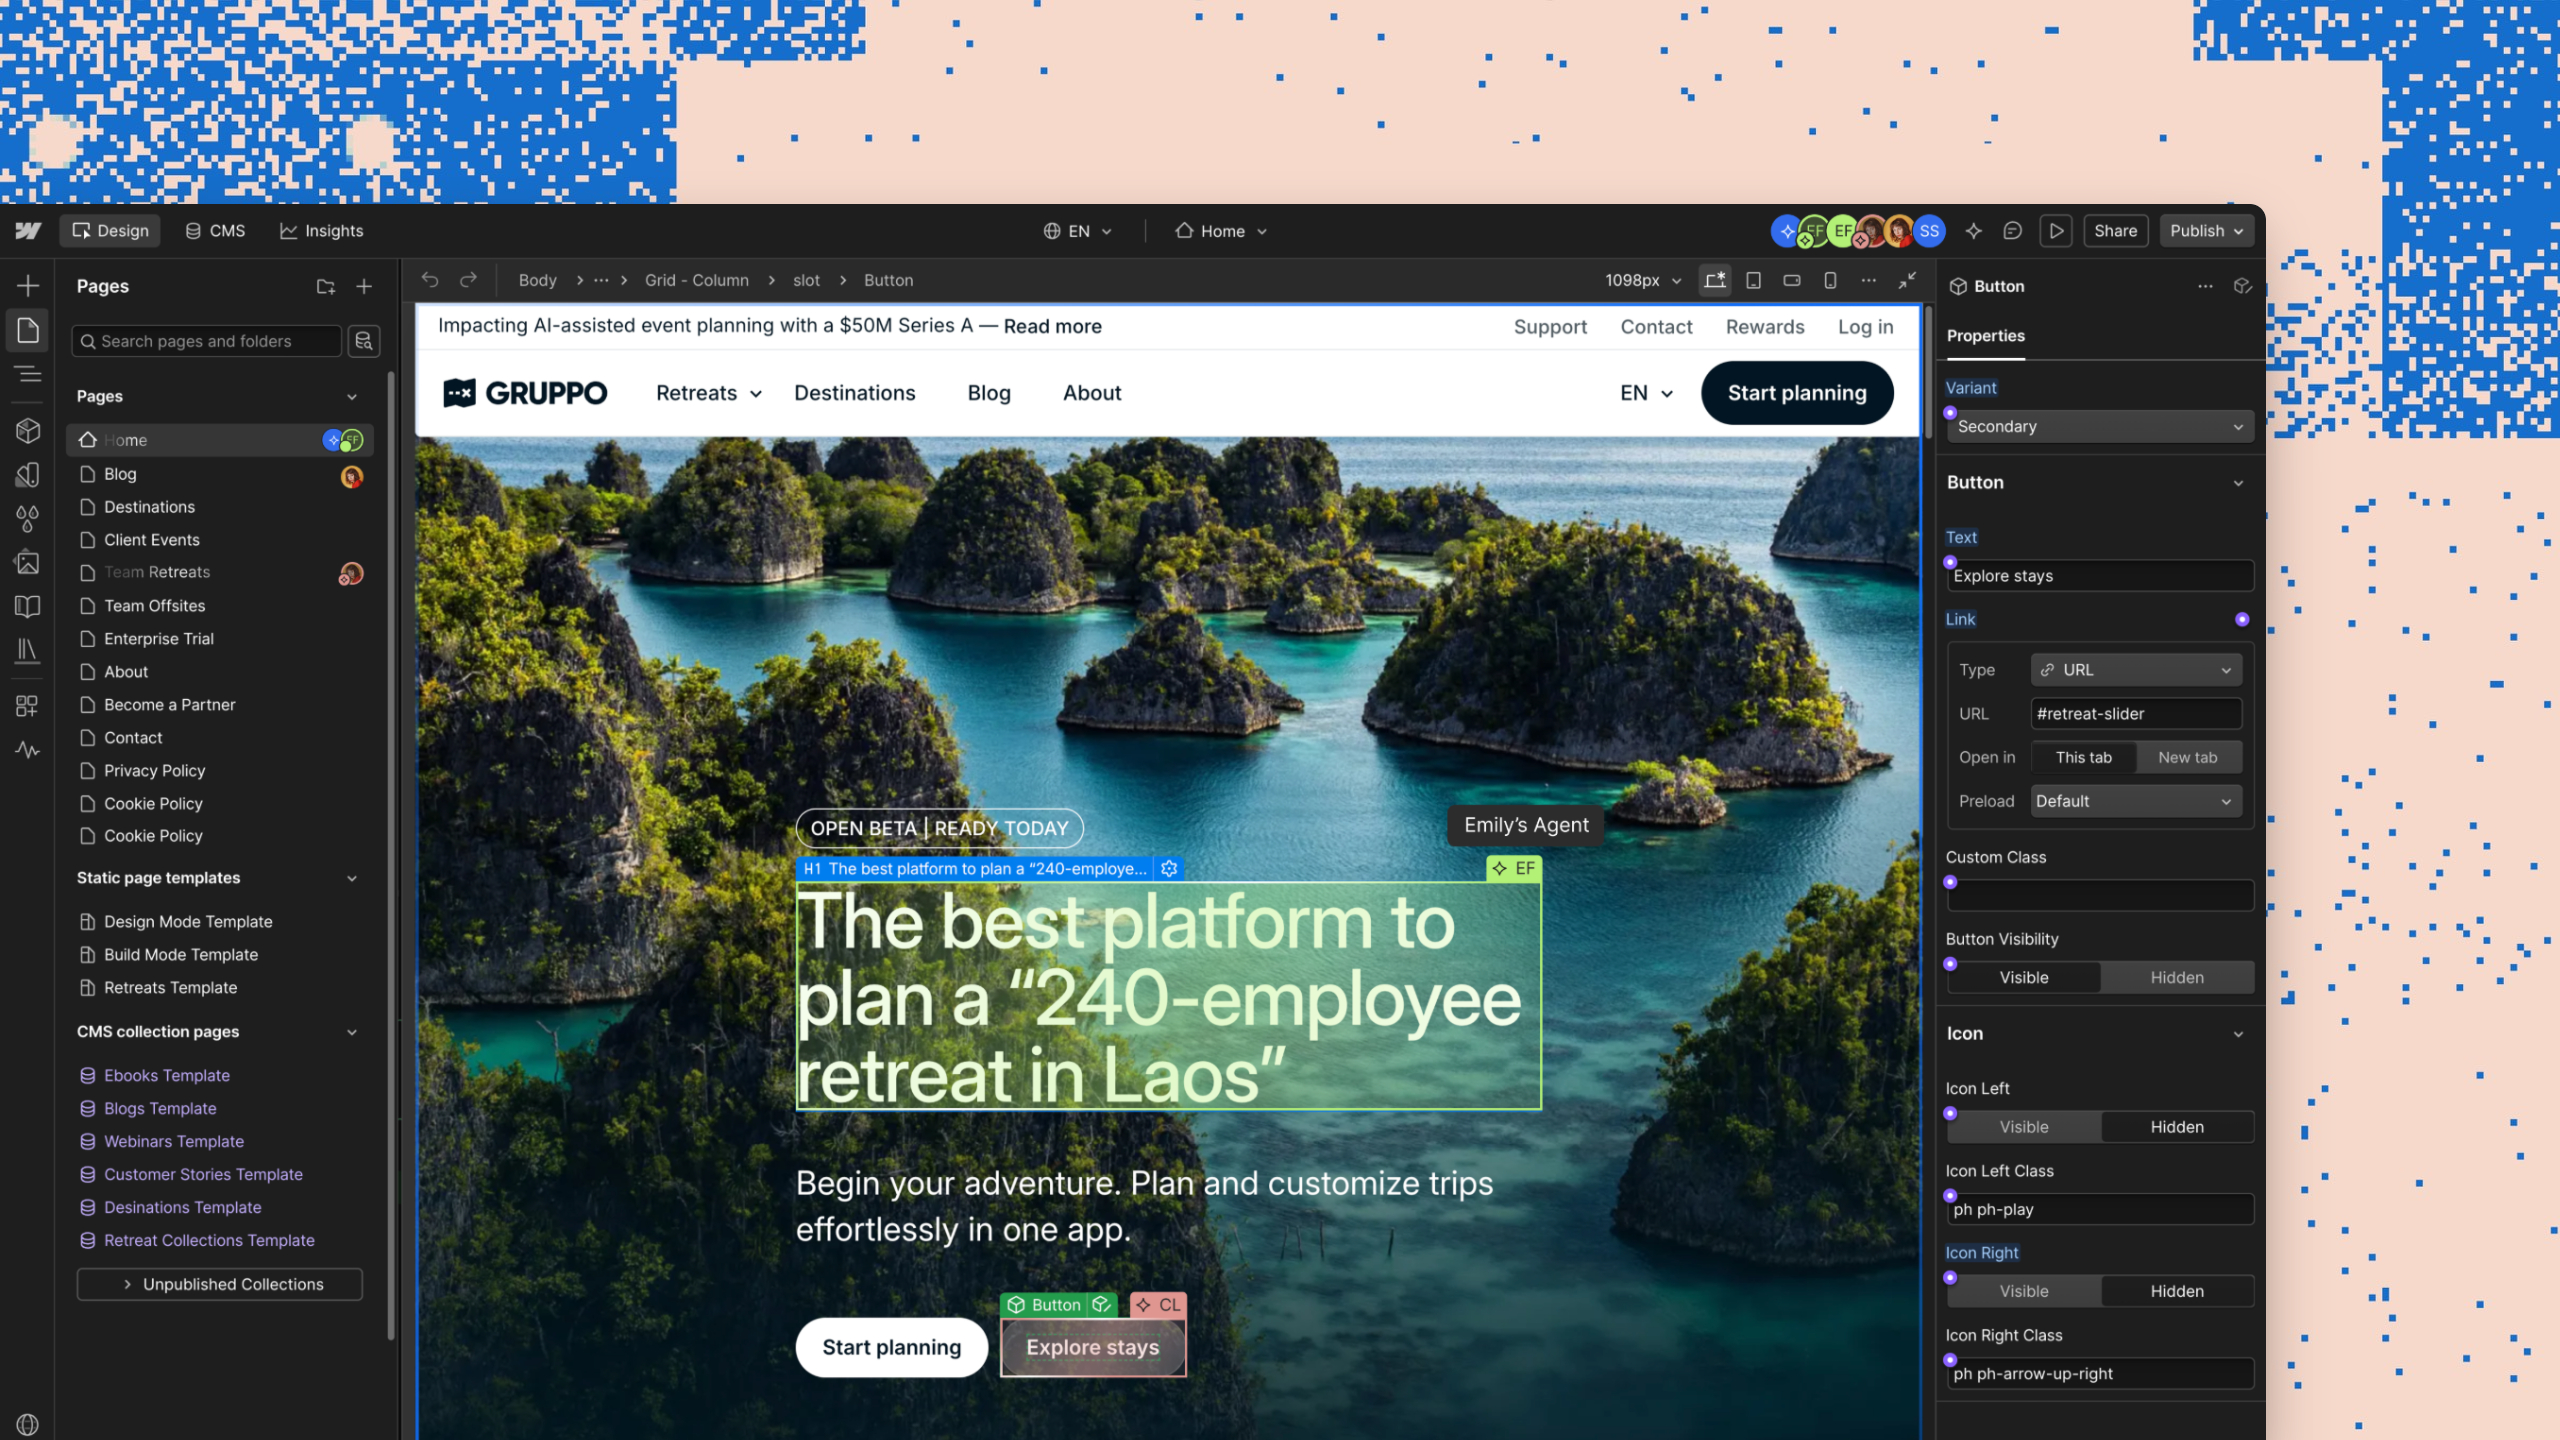Set Icon Left to Visible
Viewport: 2560px width, 1440px height.
pos(2024,1127)
